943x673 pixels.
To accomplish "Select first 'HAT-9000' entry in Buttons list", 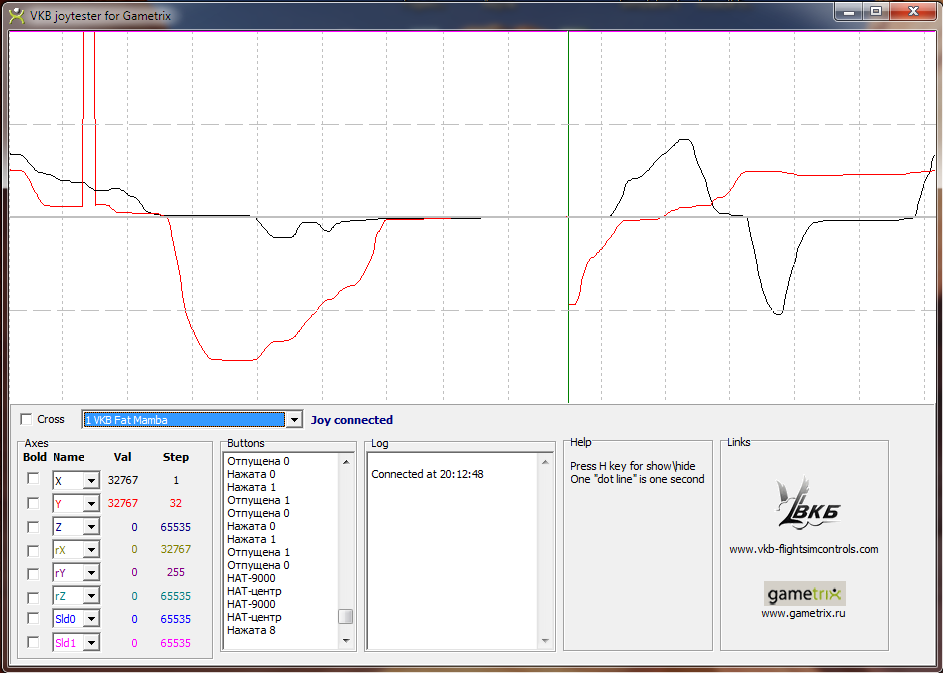I will (251, 578).
